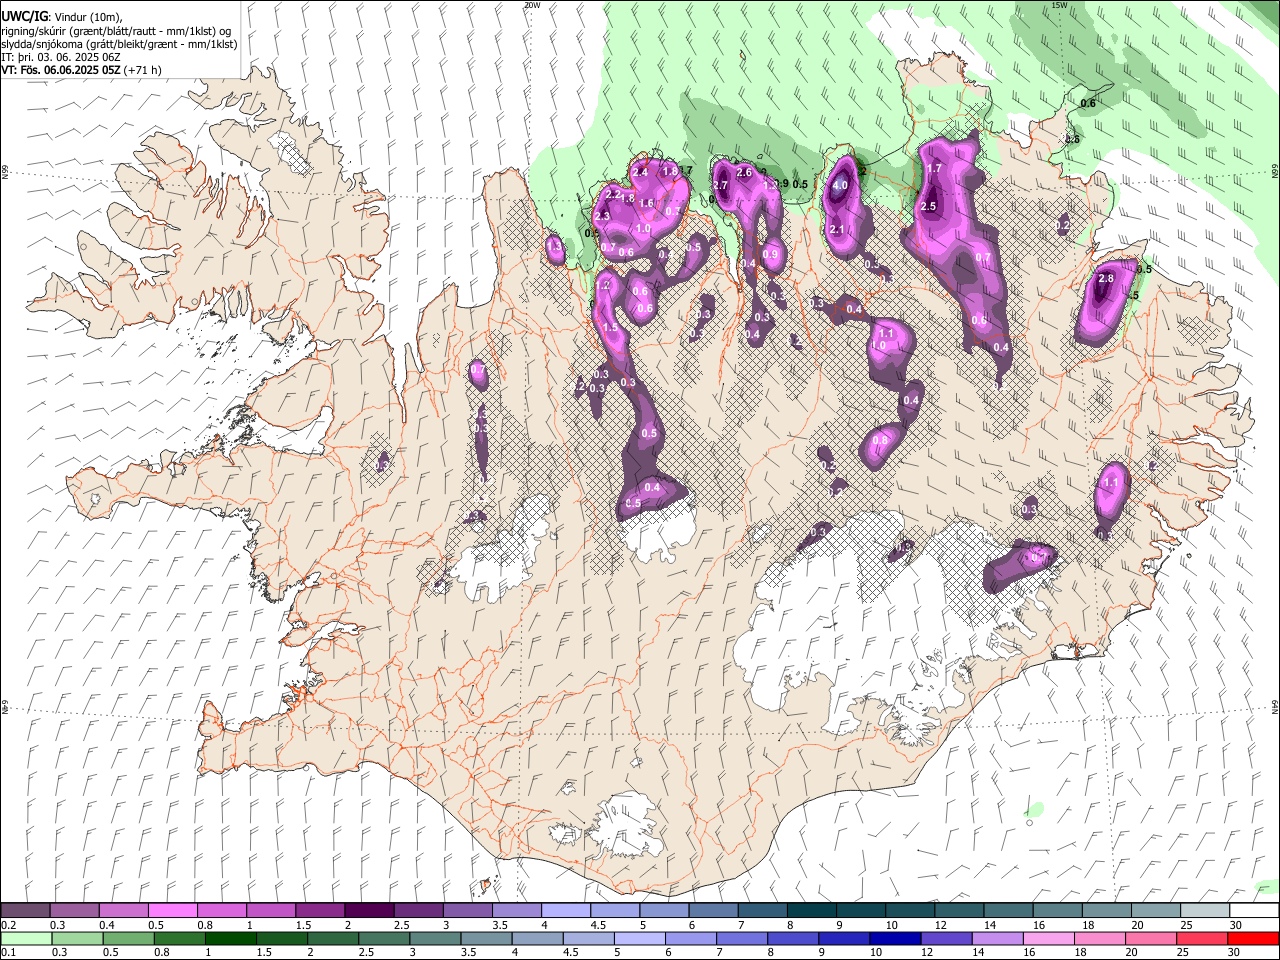Viewport: 1280px width, 960px height.
Task: Pick the 0.3 light green rain legend swatch
Action: coord(77,939)
